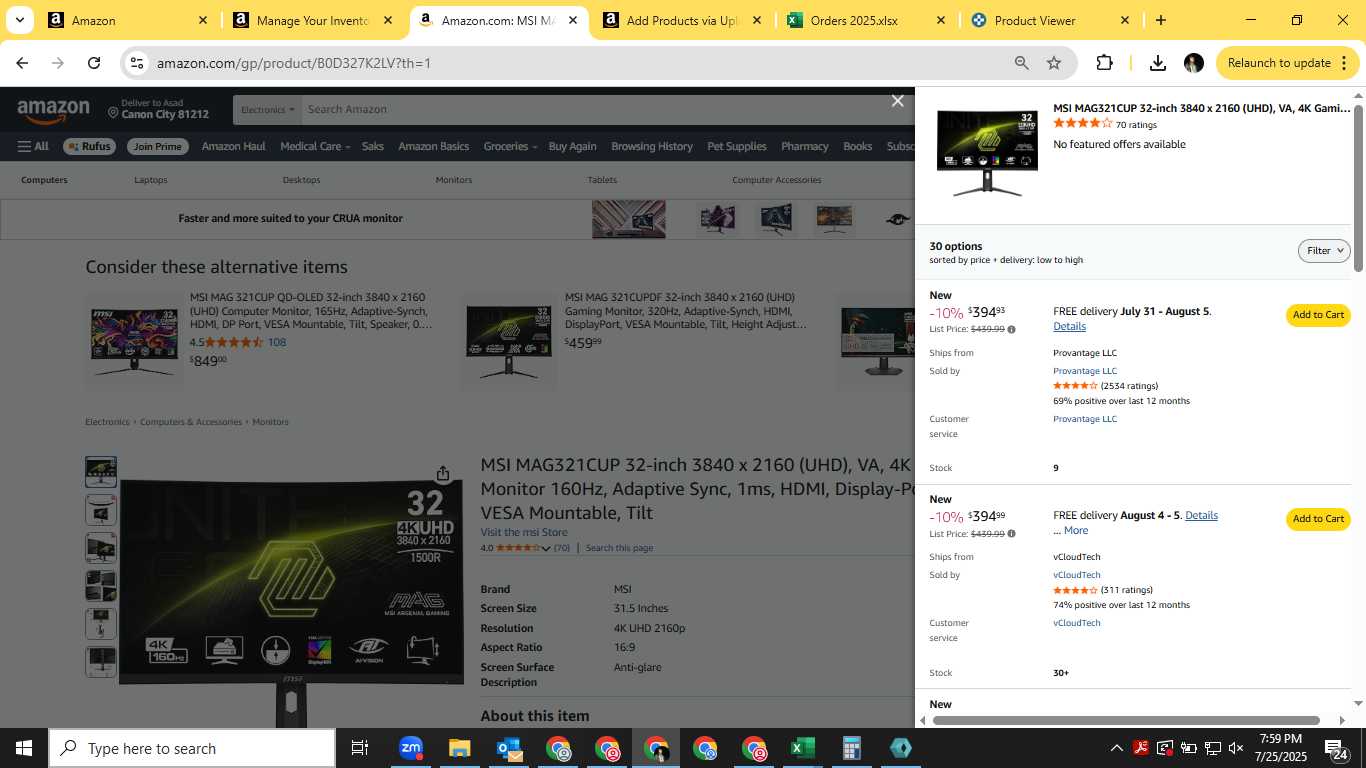The width and height of the screenshot is (1366, 768).
Task: Select the first product image thumbnail
Action: [101, 472]
